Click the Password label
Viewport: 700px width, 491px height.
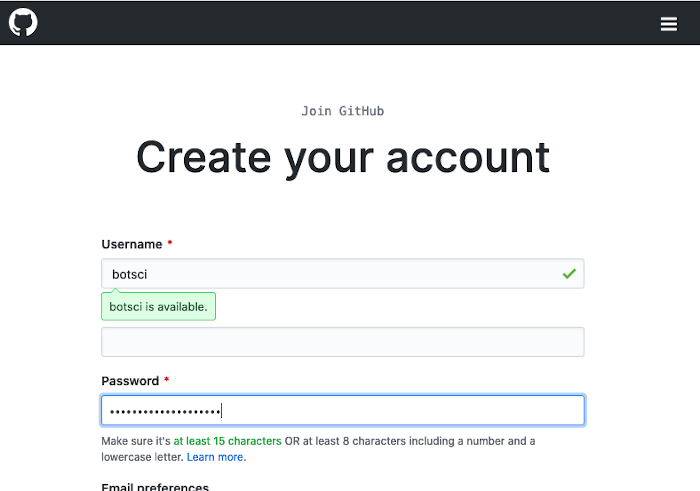click(130, 381)
